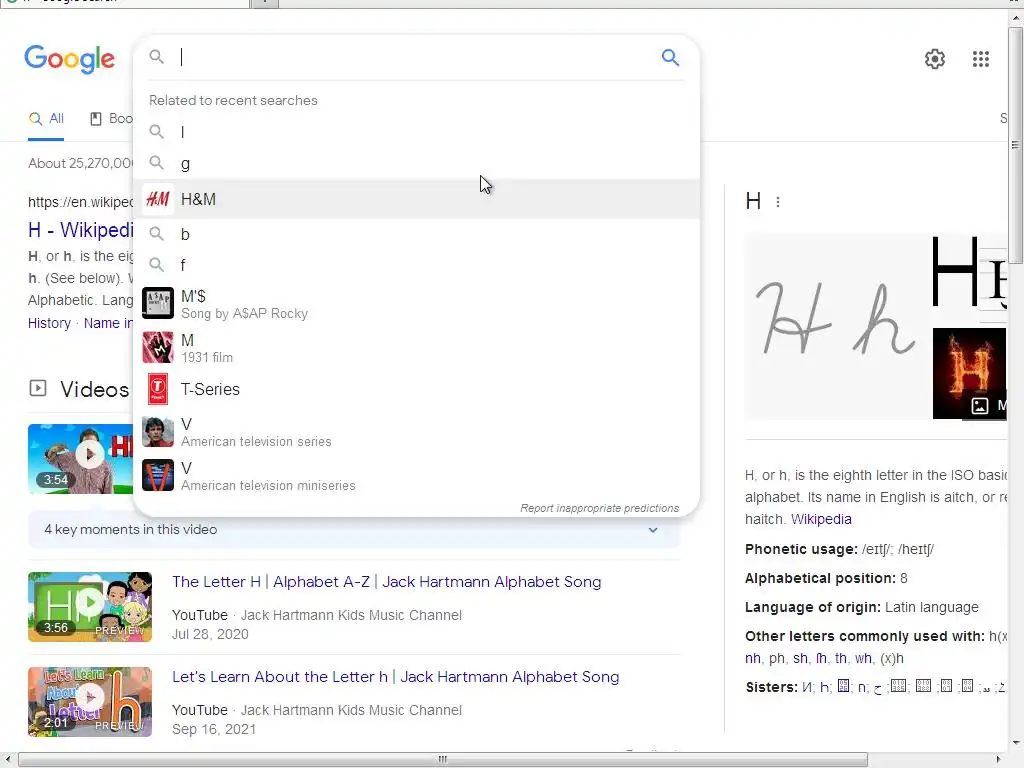
Task: Click the Google logo
Action: (x=69, y=59)
